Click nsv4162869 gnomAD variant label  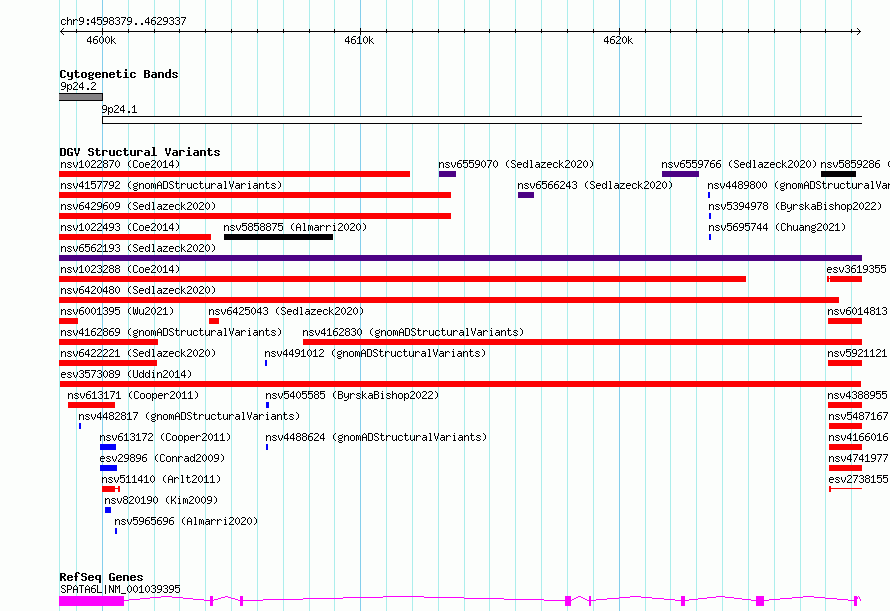(171, 332)
